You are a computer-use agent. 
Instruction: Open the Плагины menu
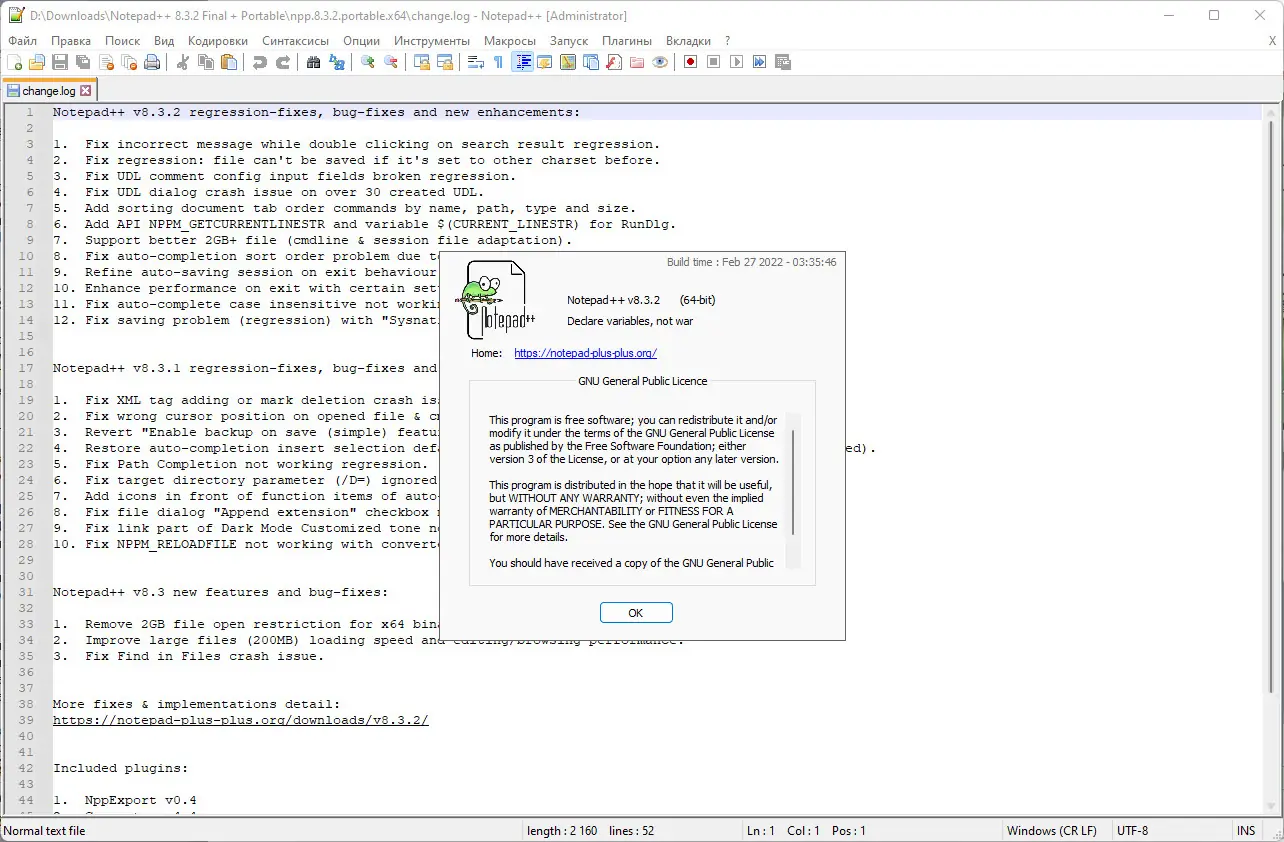[x=627, y=41]
